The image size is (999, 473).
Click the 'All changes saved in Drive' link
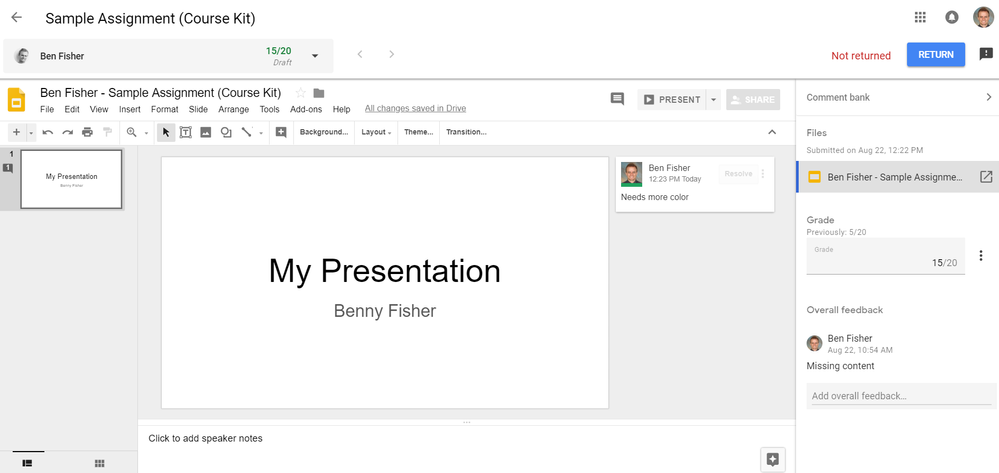(415, 108)
